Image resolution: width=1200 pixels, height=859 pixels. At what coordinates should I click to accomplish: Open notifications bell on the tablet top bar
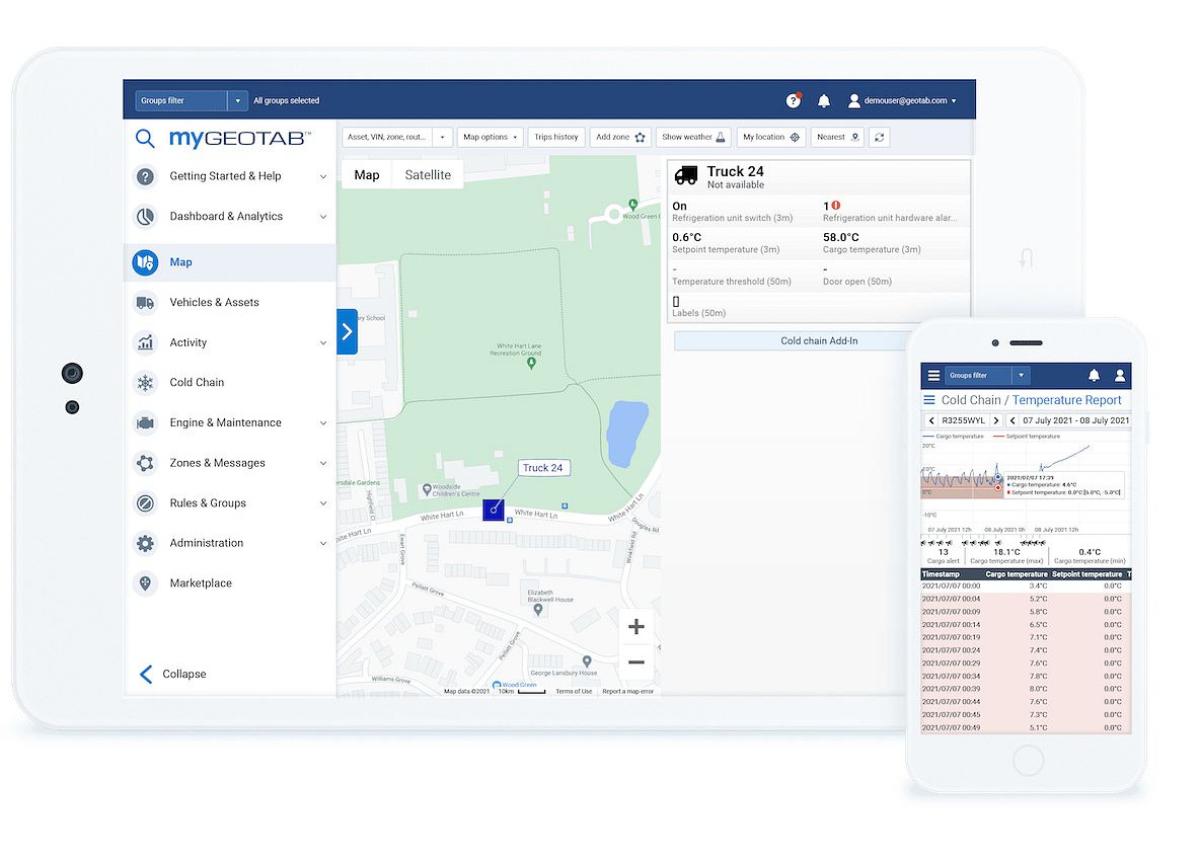[824, 101]
